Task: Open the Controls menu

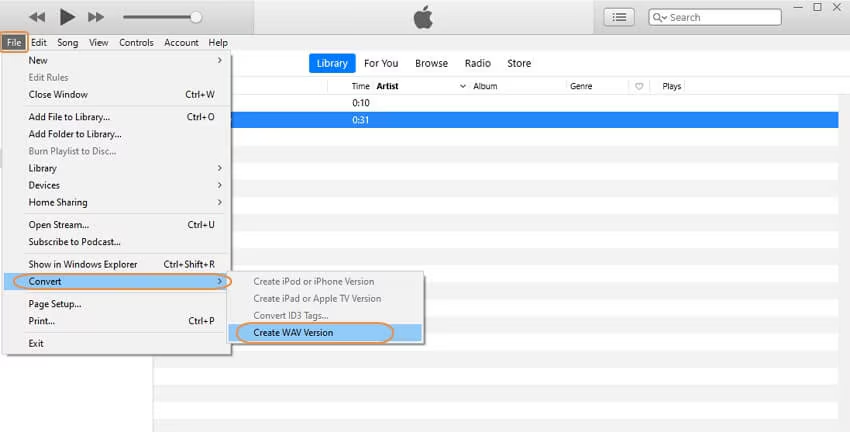Action: (x=136, y=42)
